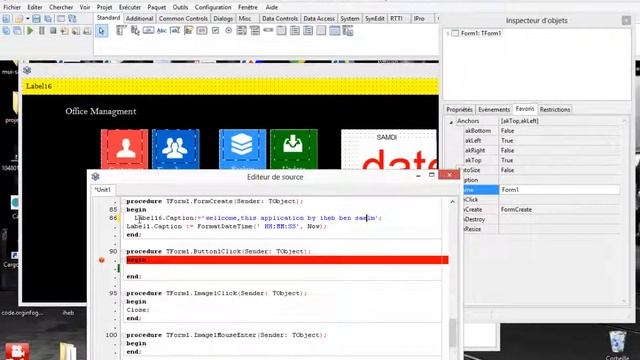Expand the Form1: TForm1 tree node

coord(448,33)
